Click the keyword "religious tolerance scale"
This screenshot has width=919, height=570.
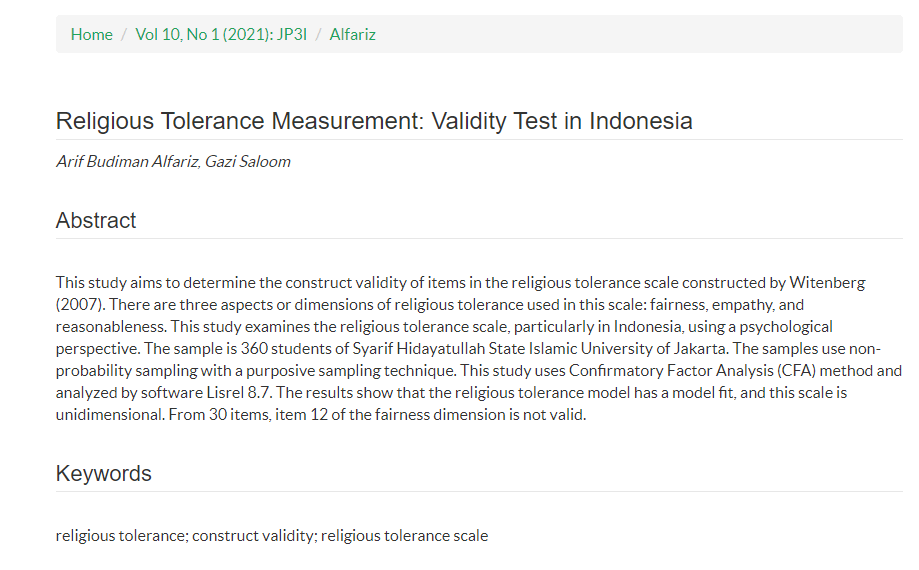pyautogui.click(x=404, y=536)
